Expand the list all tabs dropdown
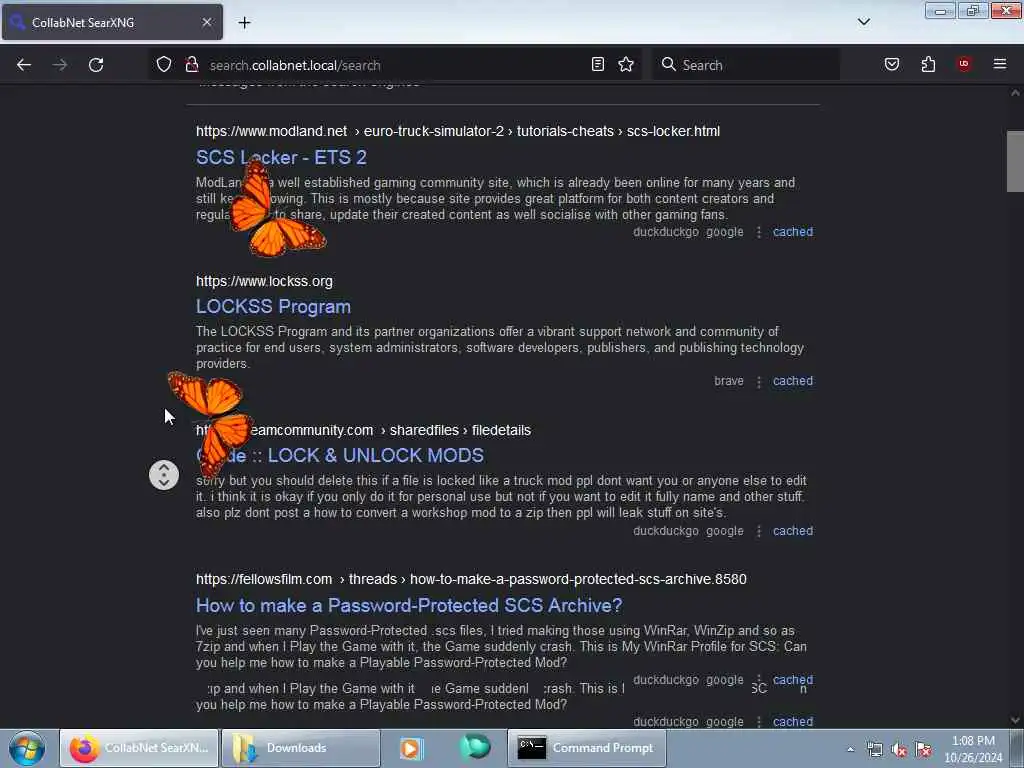The width and height of the screenshot is (1024, 768). point(864,22)
